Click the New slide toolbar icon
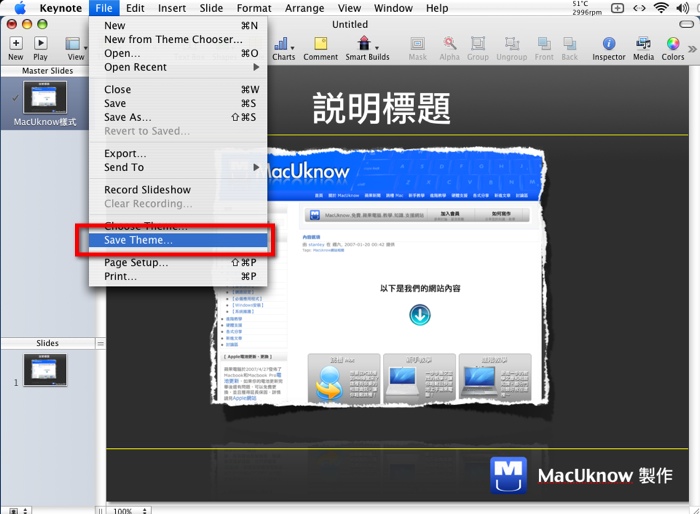This screenshot has height=514, width=700. point(16,43)
